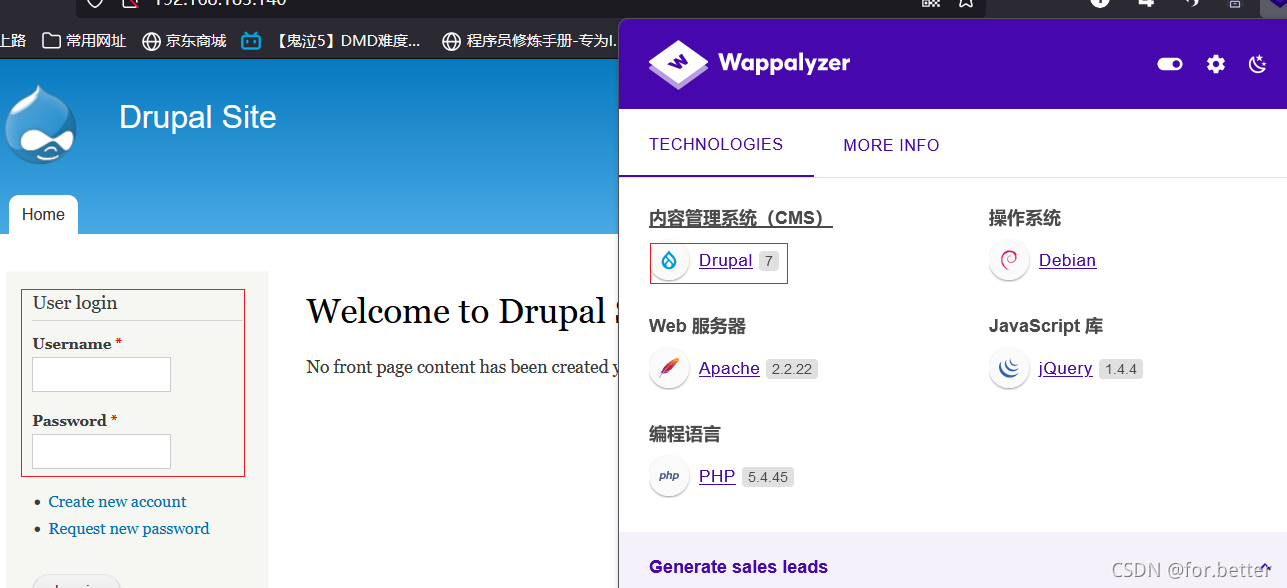
Task: Click the Wappalyzer logo icon
Action: pos(678,64)
